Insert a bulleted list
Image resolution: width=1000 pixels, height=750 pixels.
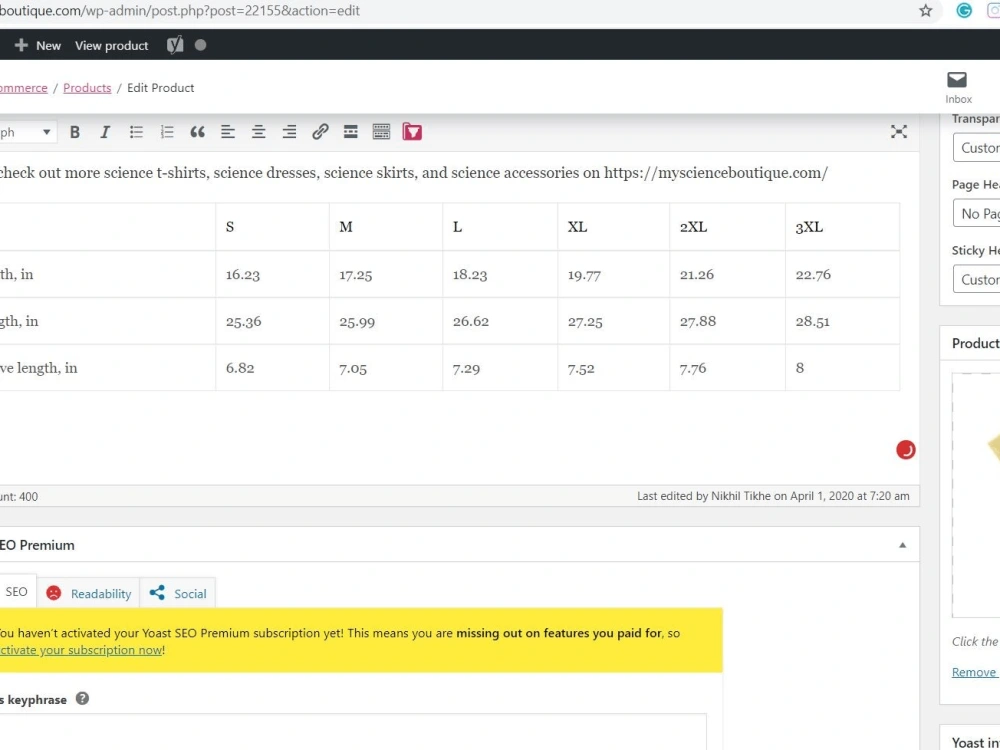136,132
